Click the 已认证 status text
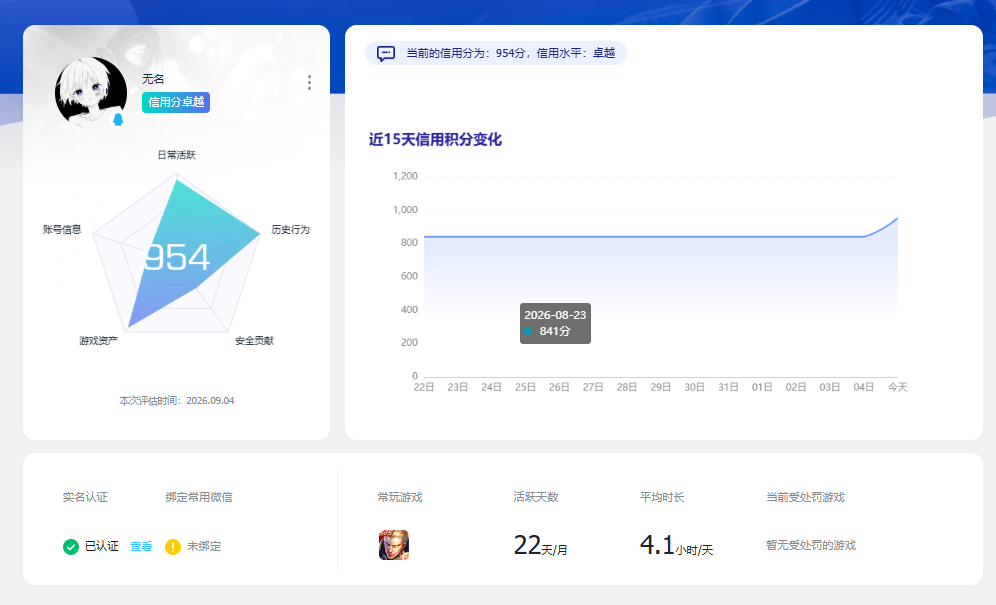The height and width of the screenshot is (605, 996). (102, 546)
